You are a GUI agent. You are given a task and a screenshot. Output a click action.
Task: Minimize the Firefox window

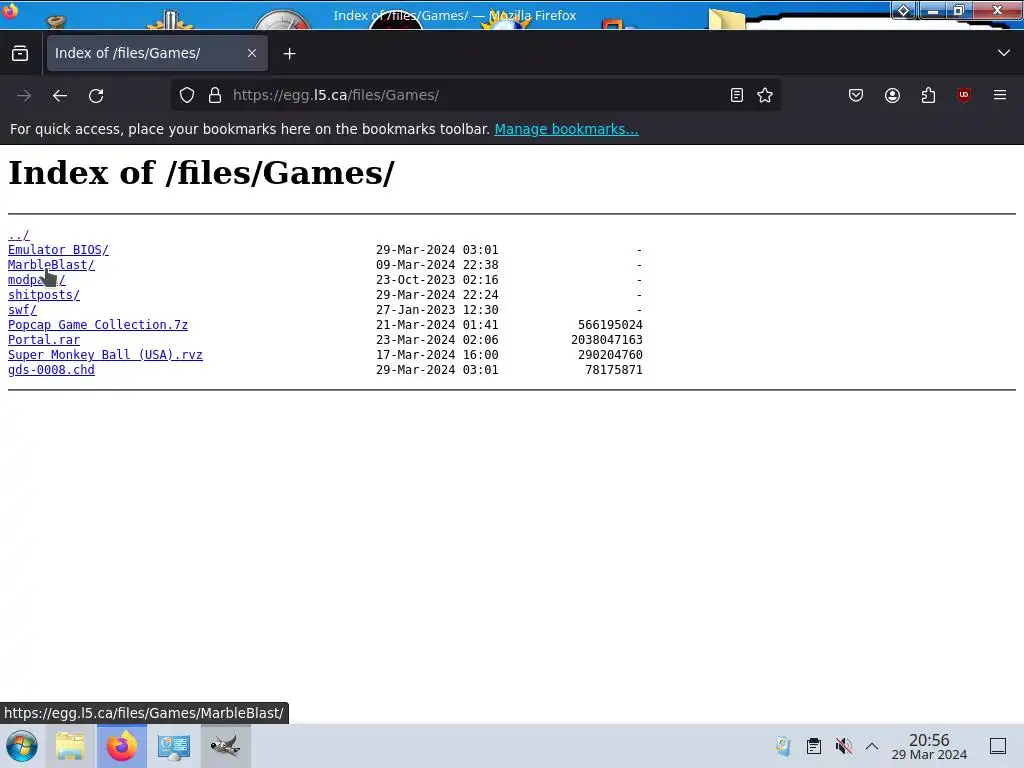tap(932, 10)
